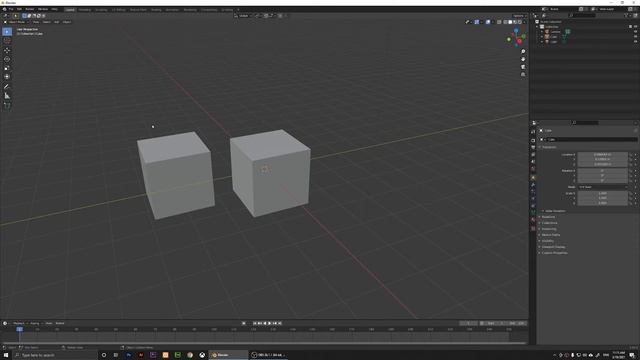Open the timeline Keying menu button
Image resolution: width=640 pixels, height=360 pixels.
click(x=35, y=323)
